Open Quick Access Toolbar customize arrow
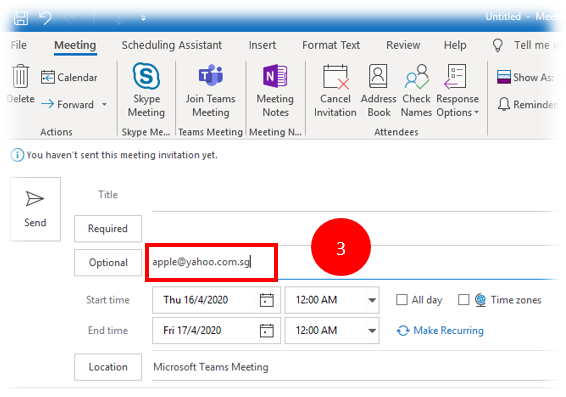Viewport: 566px width, 397px height. [x=143, y=18]
